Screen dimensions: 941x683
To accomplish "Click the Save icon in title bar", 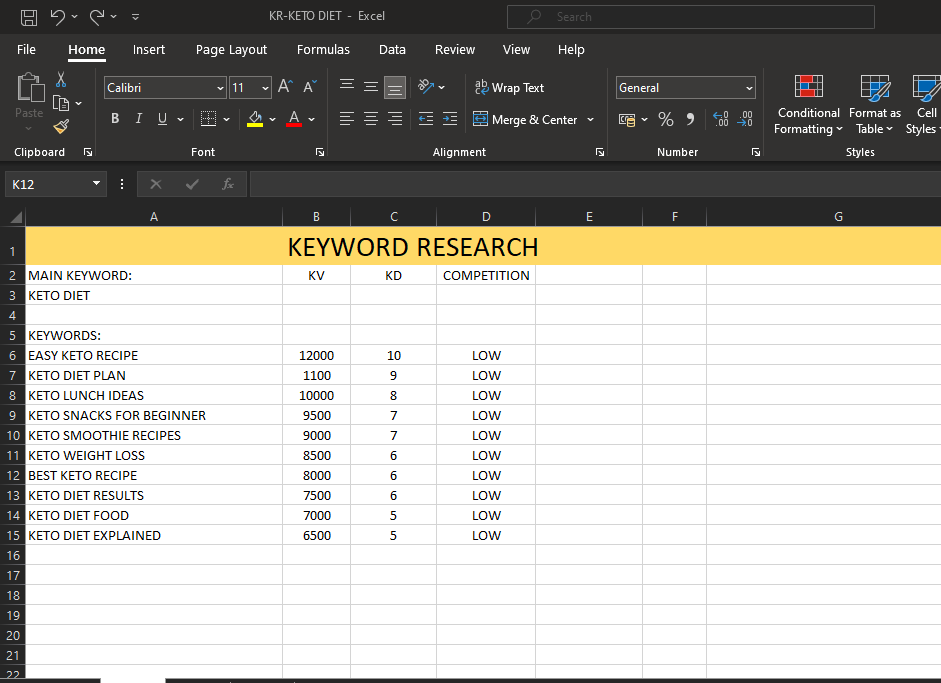I will (29, 17).
